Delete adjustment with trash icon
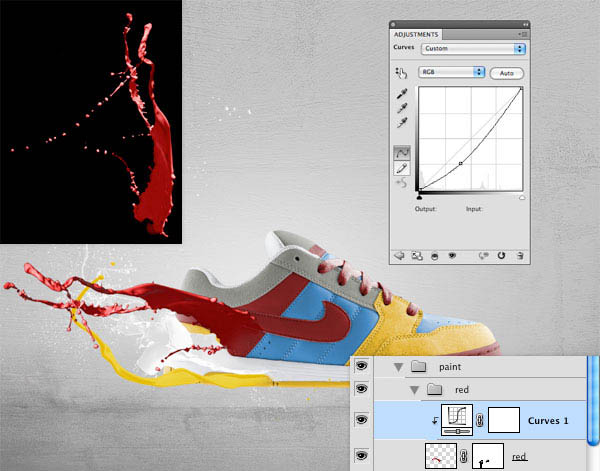The width and height of the screenshot is (600, 471). 520,256
